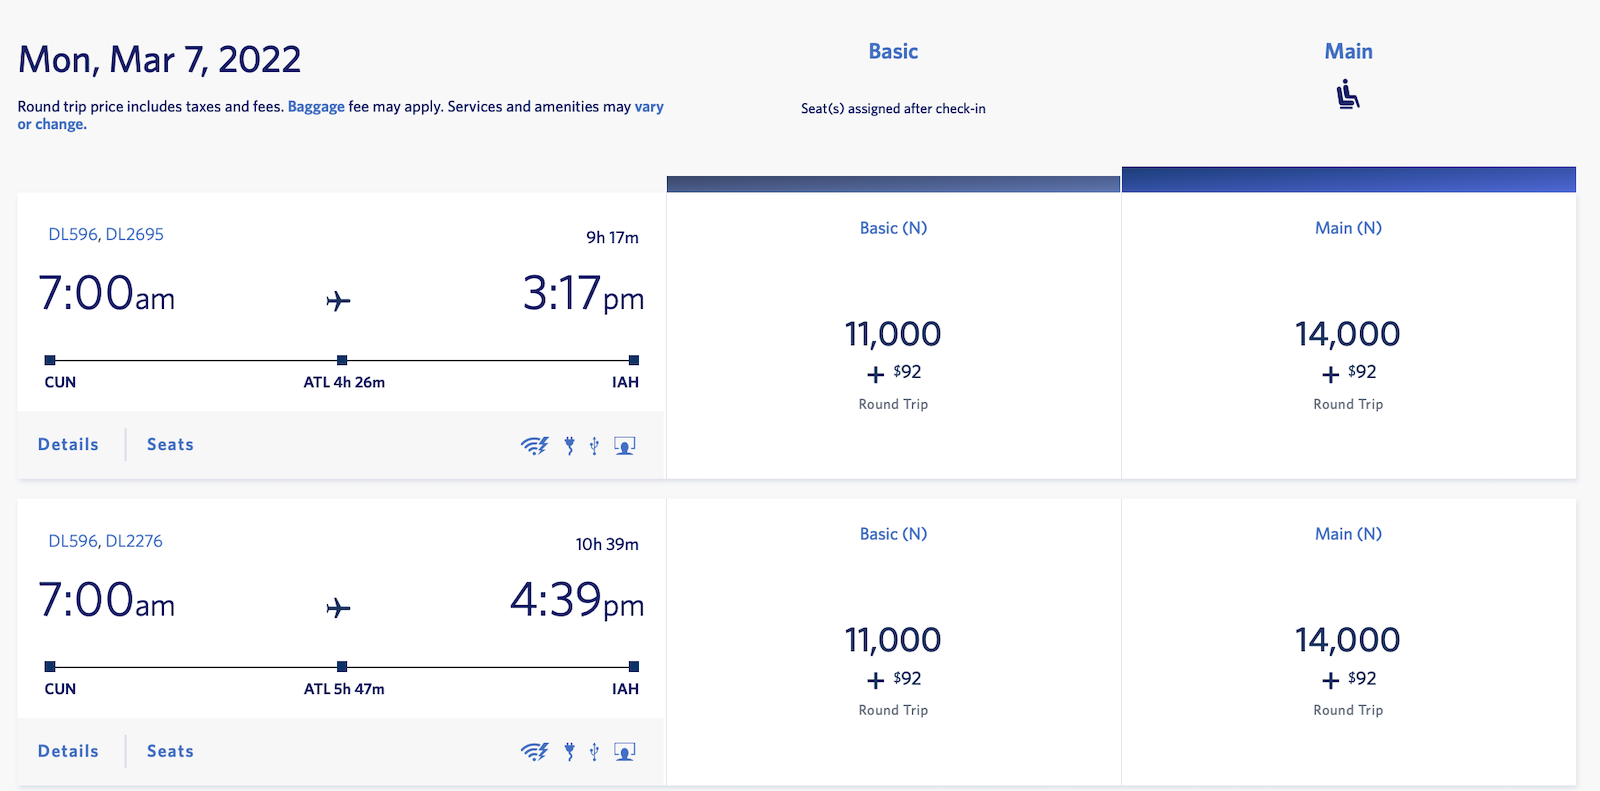
Task: Click the DL596, DL2695 flight numbers link
Action: [106, 234]
